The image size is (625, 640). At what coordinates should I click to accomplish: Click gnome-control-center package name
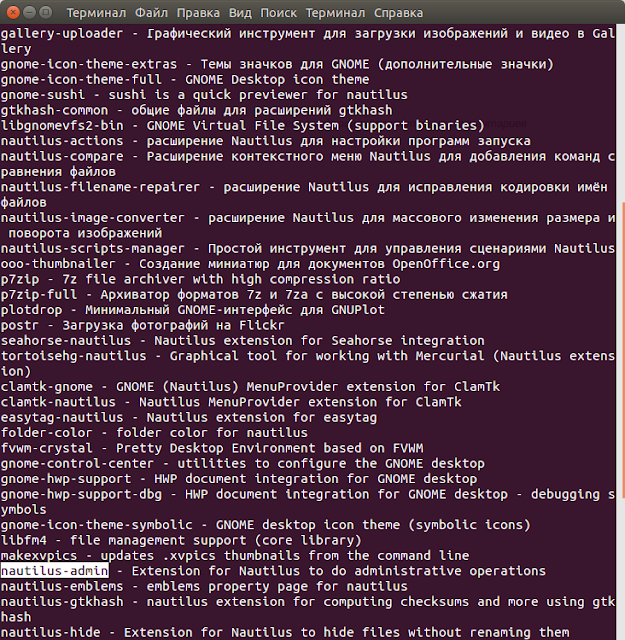77,463
